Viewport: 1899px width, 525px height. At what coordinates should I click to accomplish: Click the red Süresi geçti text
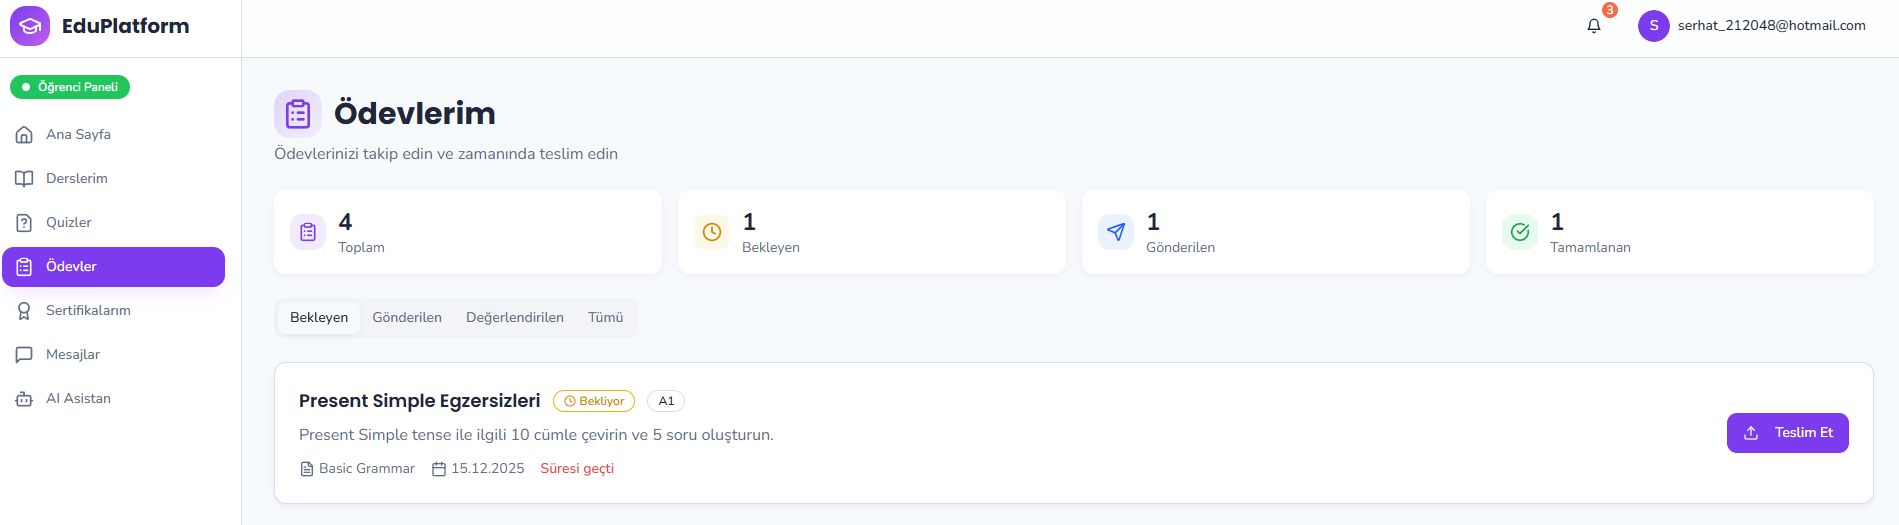tap(577, 469)
